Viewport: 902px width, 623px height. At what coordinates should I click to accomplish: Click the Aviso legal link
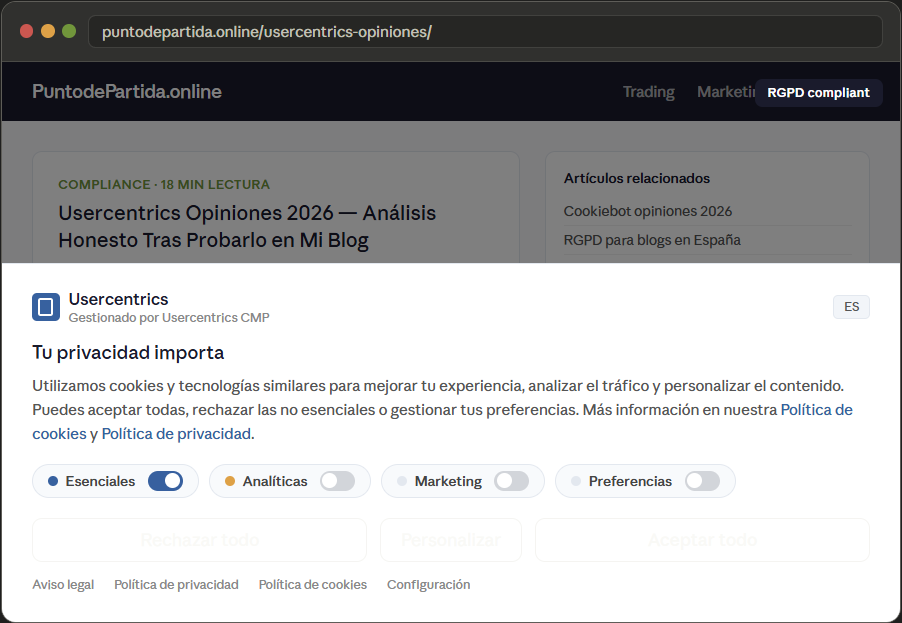point(62,584)
